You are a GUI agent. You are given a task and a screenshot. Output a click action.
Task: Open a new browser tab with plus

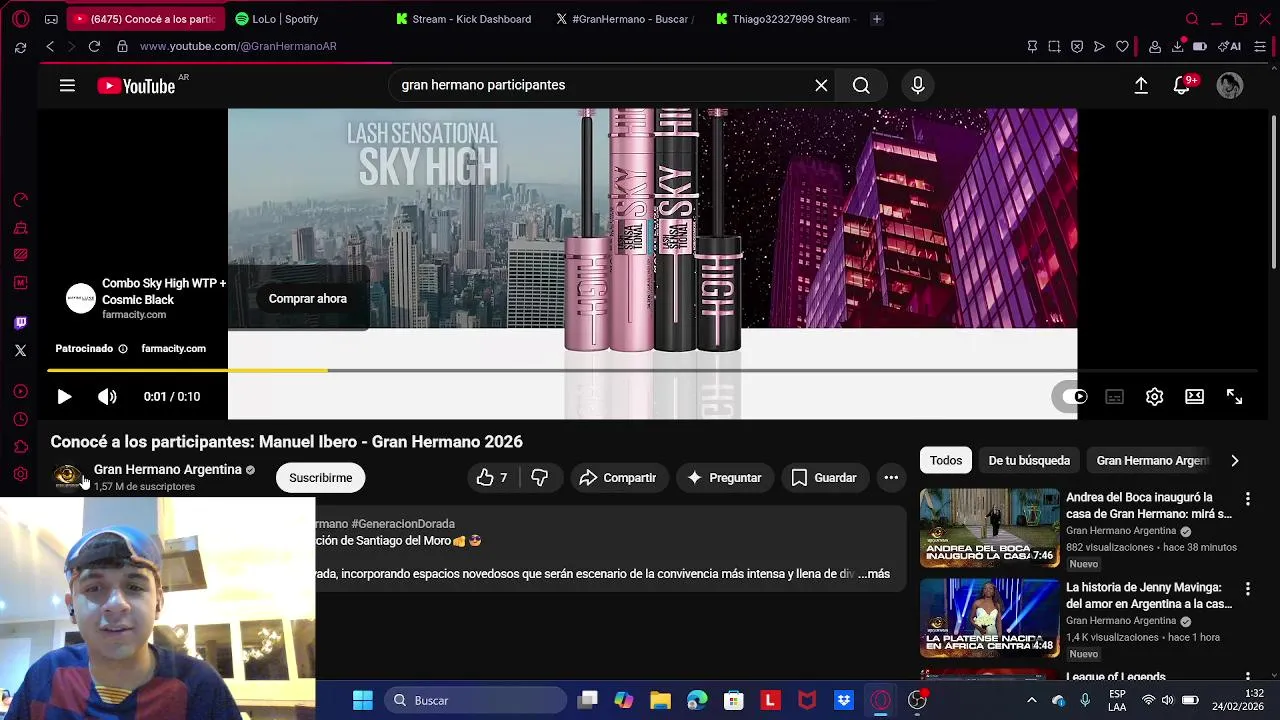(x=877, y=19)
